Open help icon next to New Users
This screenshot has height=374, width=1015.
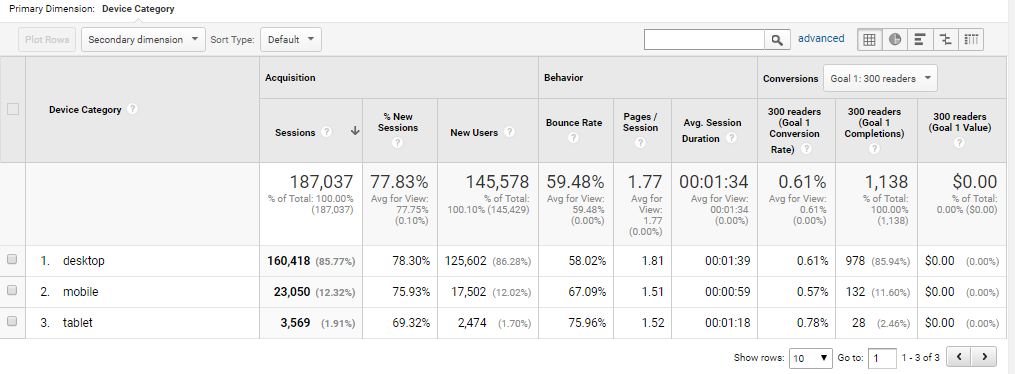[509, 132]
